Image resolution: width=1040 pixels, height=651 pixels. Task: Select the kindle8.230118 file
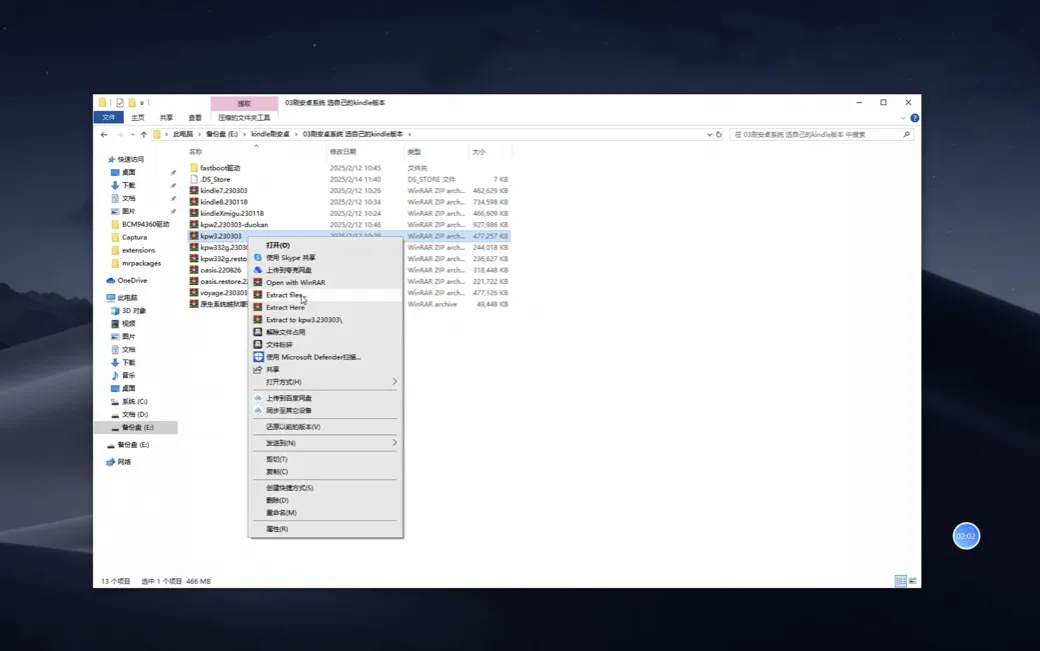(224, 202)
